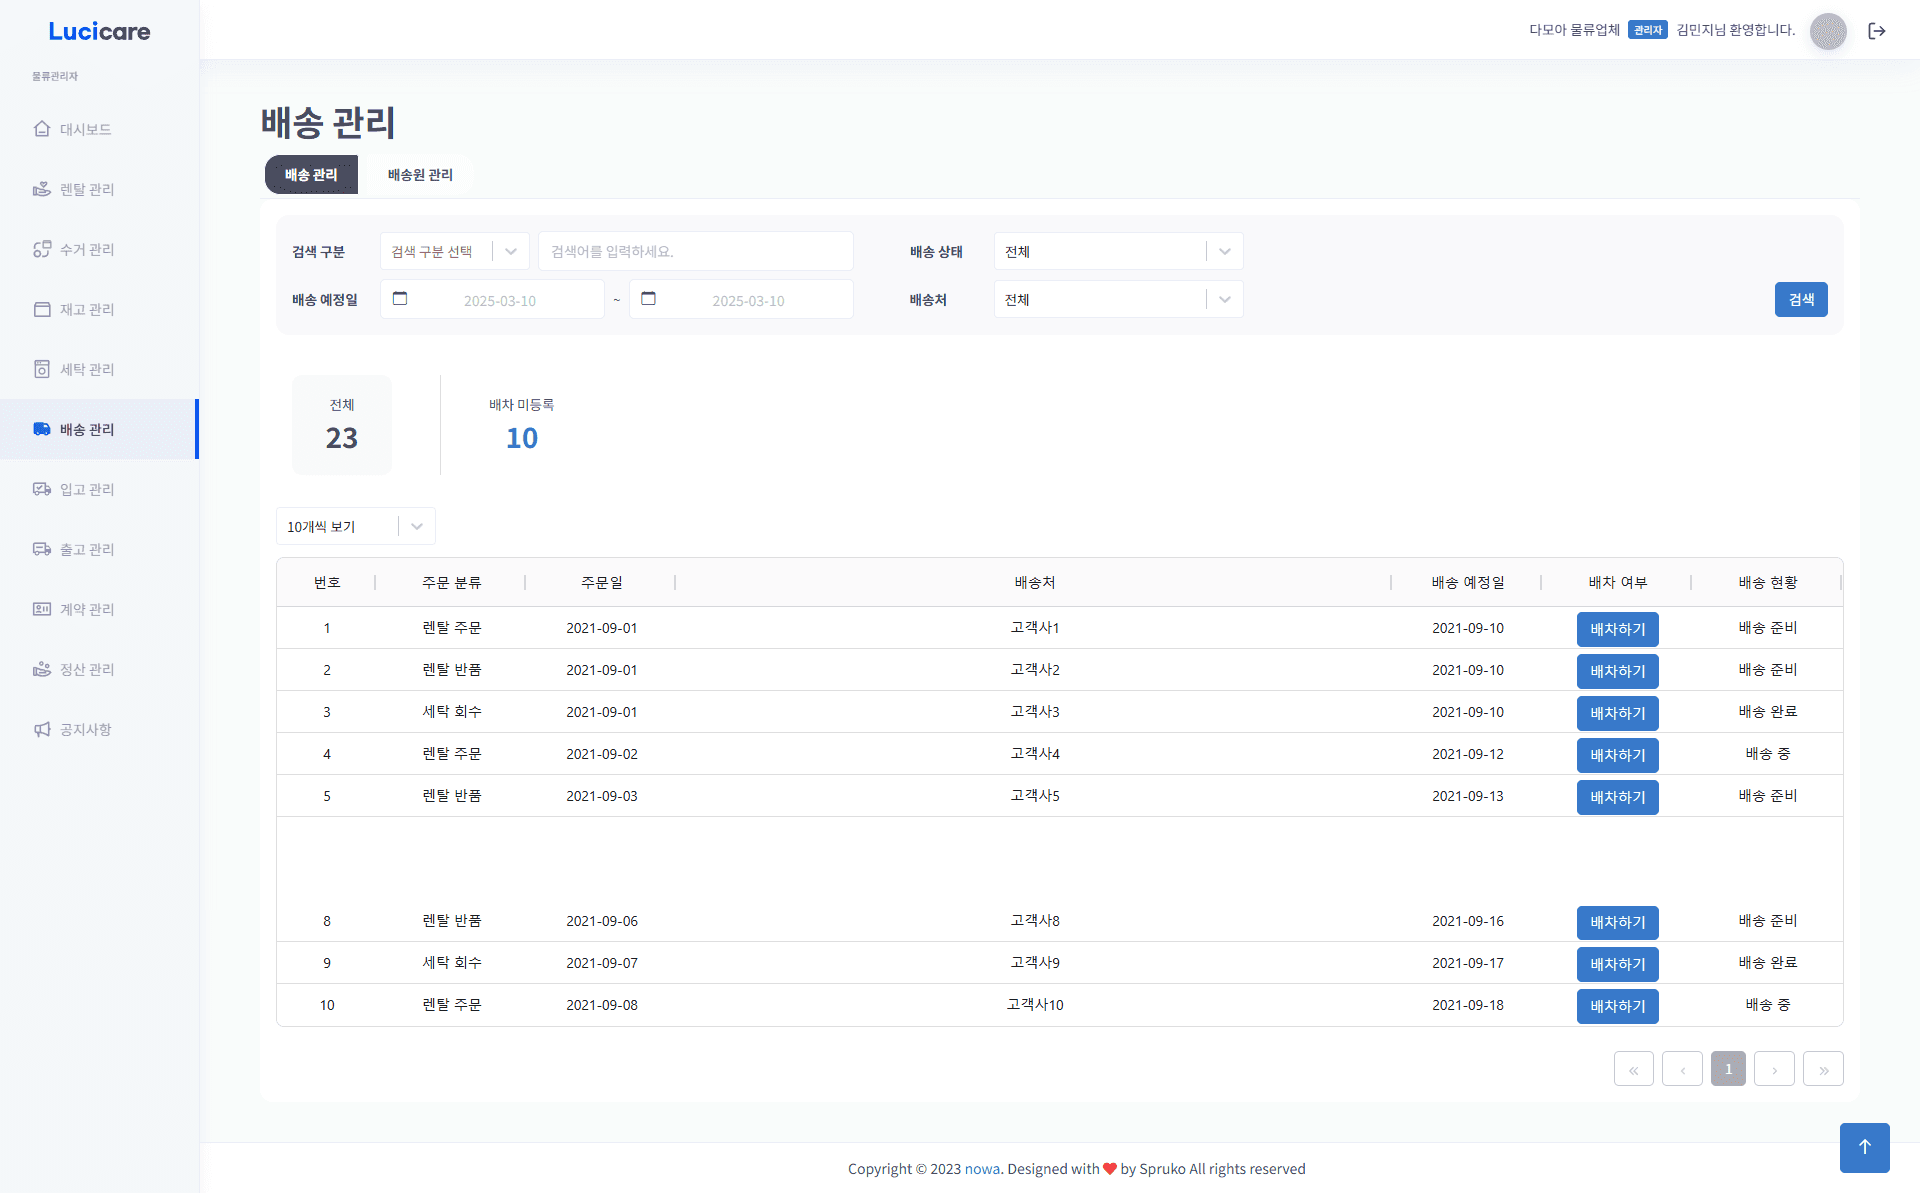Open Notices (공지사항) megaphone icon

[42, 729]
